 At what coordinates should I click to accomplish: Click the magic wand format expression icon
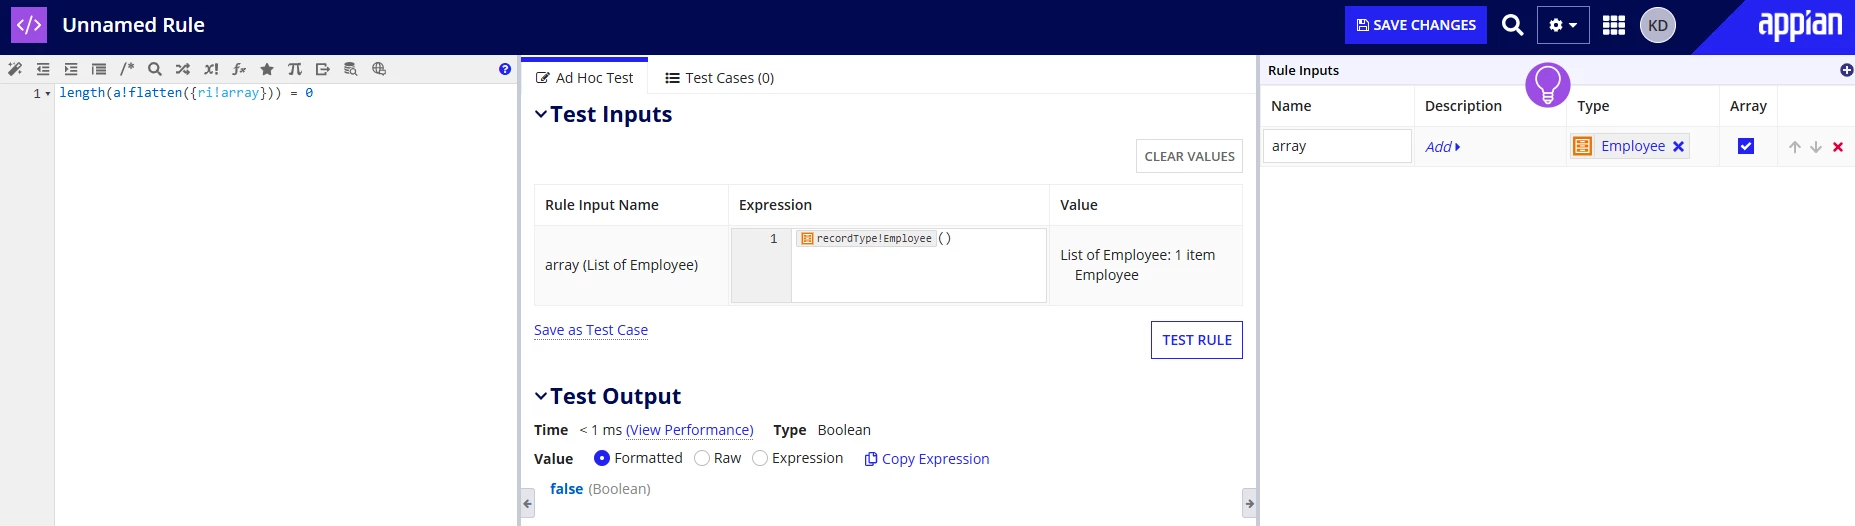pos(15,69)
